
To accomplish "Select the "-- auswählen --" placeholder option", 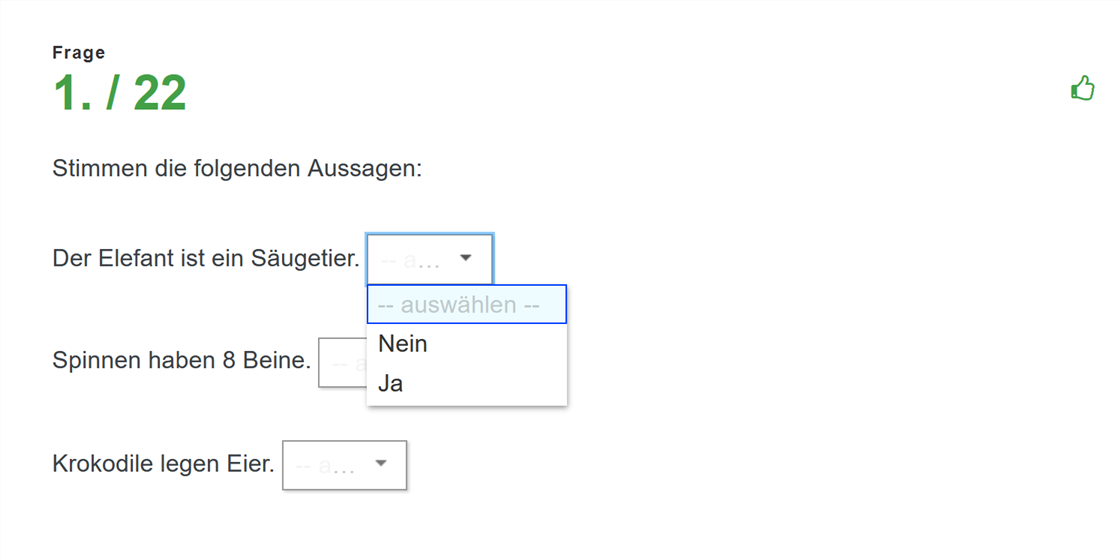I will coord(467,305).
